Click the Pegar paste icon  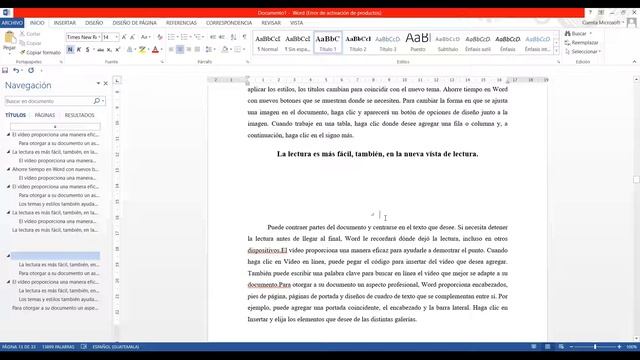point(9,38)
